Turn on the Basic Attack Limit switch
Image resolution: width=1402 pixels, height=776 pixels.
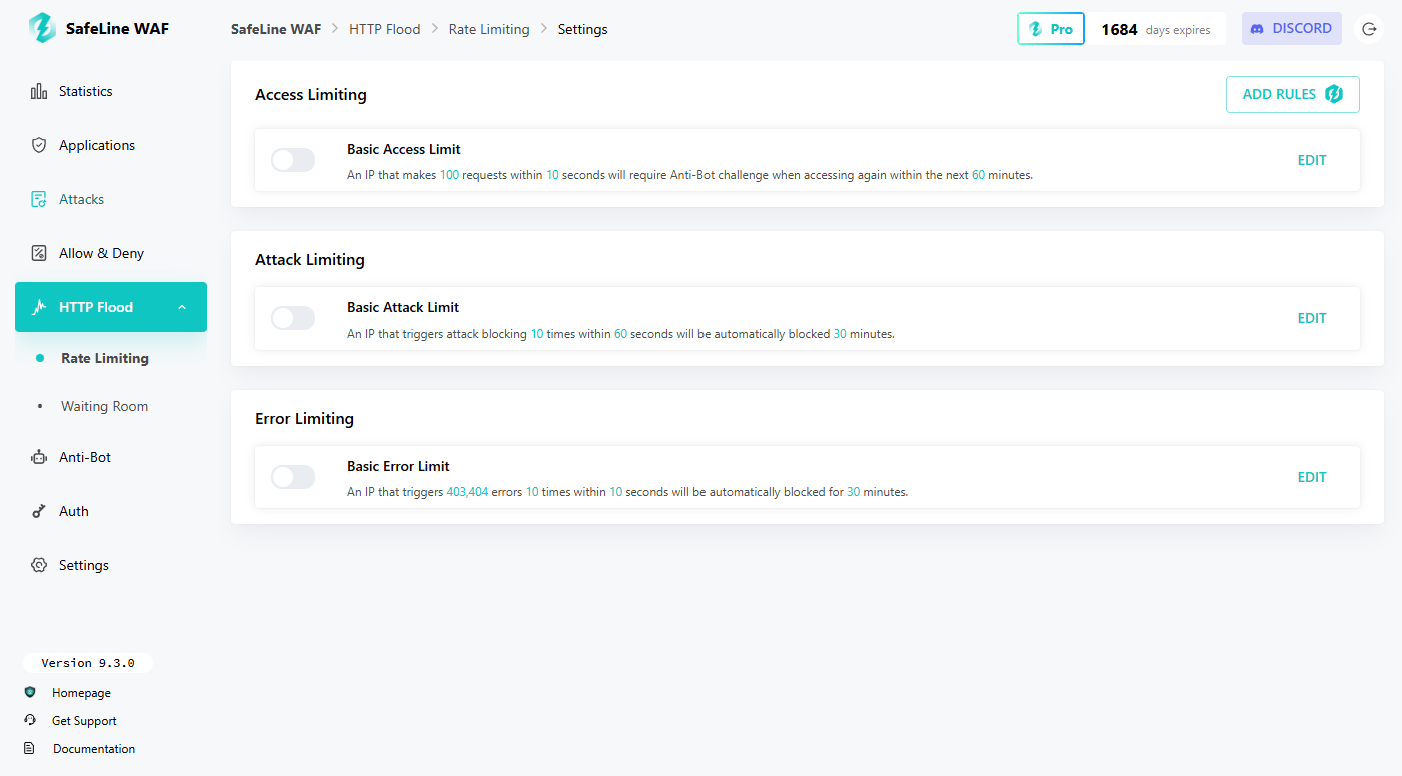click(x=293, y=318)
